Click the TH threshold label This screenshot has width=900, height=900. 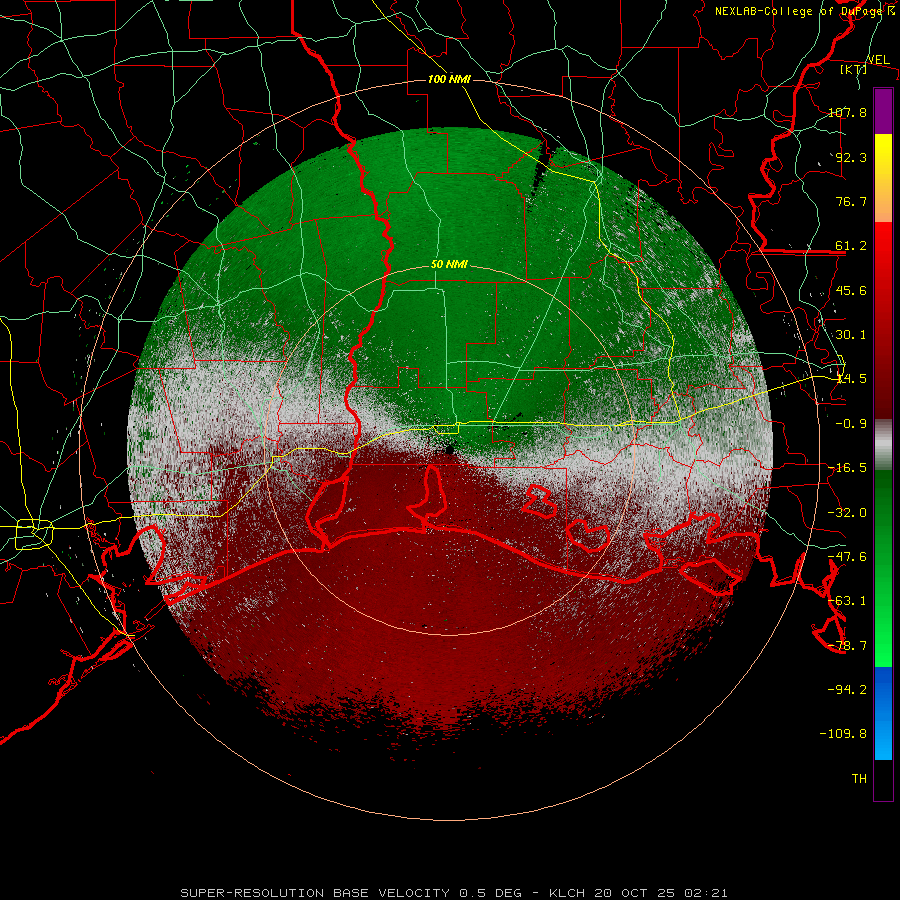[859, 778]
